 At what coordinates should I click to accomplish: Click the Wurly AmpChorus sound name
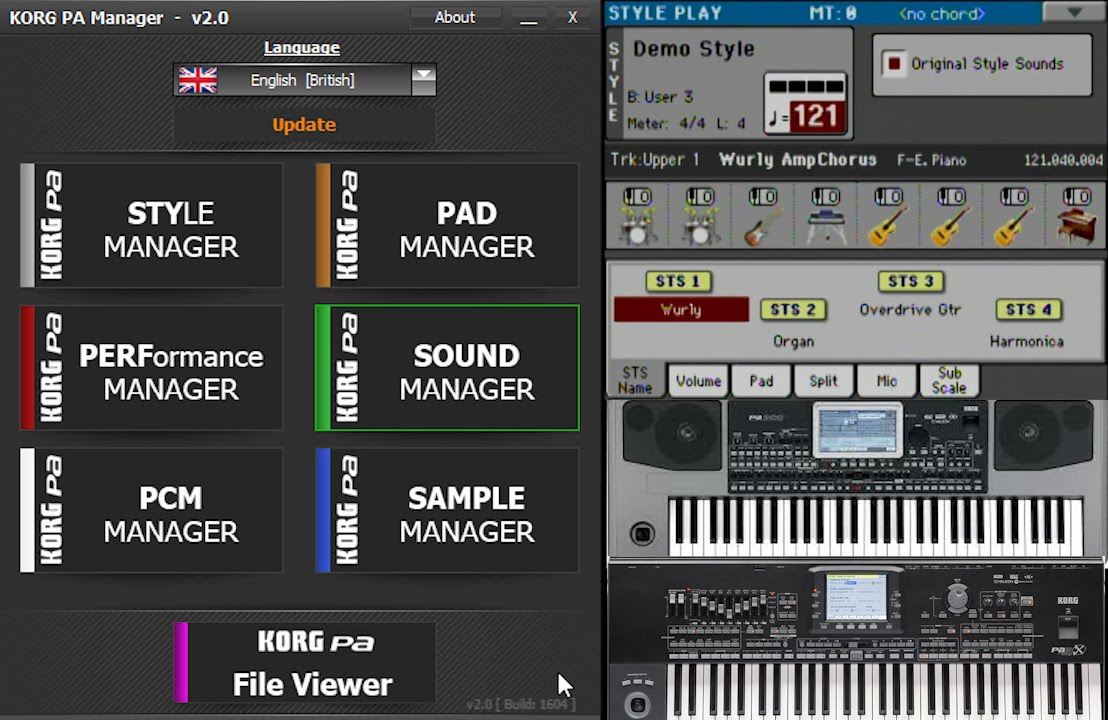click(798, 160)
